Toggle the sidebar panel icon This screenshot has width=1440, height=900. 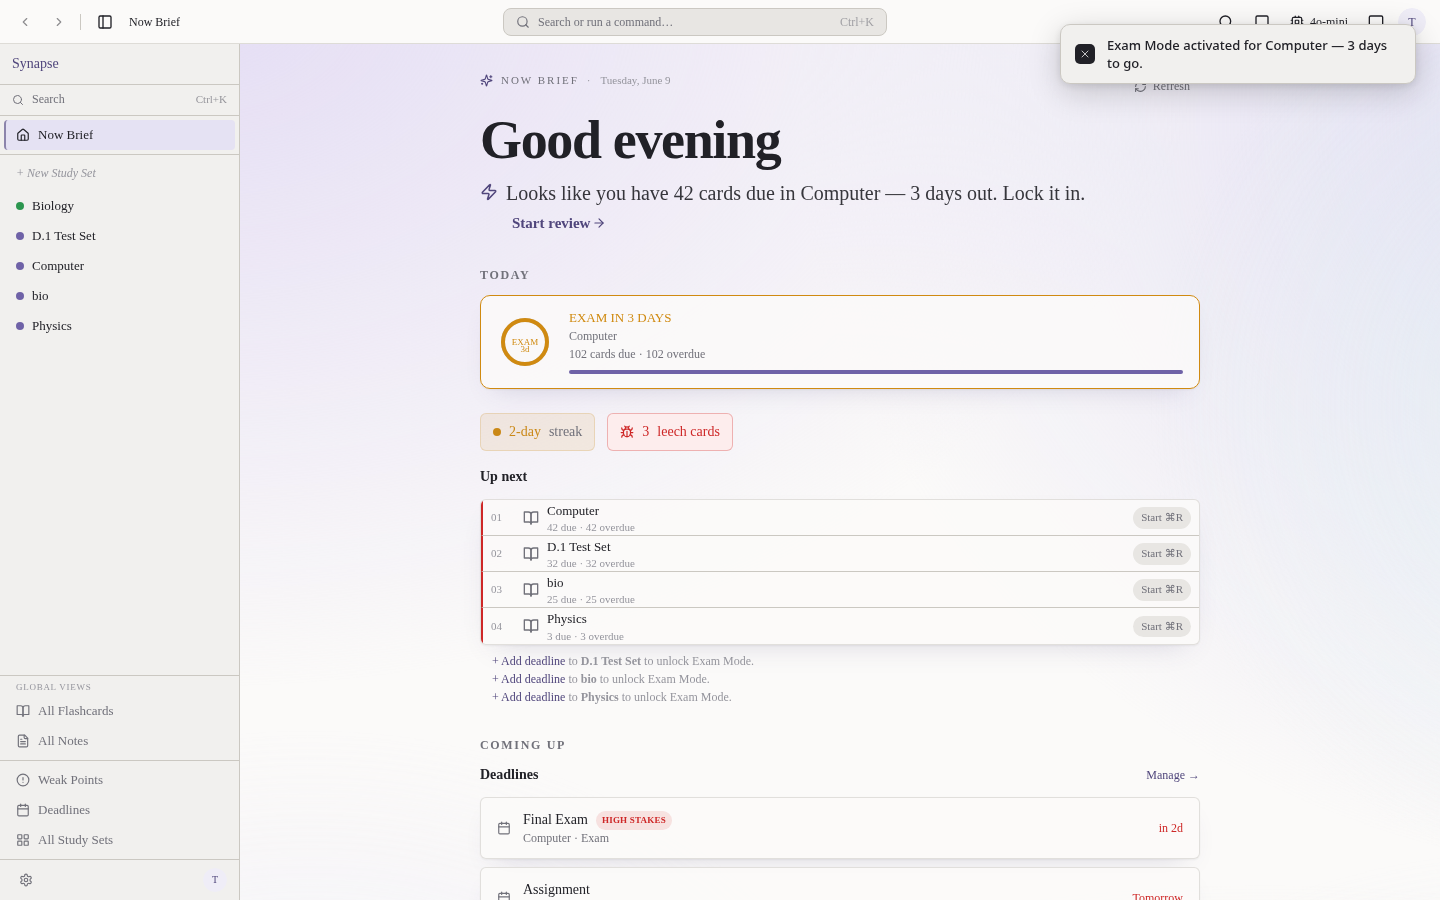tap(105, 22)
